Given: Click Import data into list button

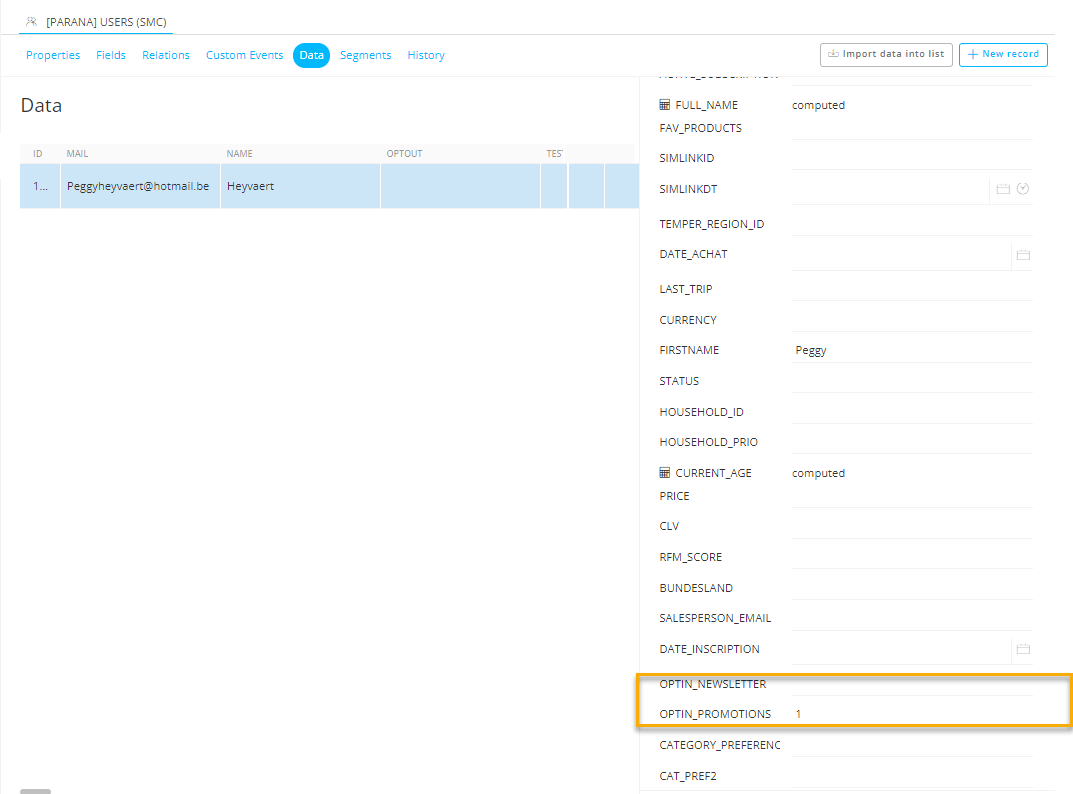Looking at the screenshot, I should click(x=885, y=54).
